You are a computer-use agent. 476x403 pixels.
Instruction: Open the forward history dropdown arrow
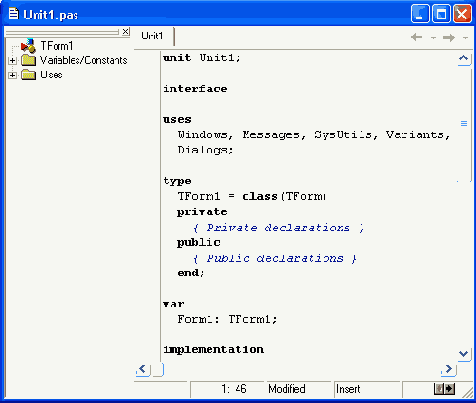(x=466, y=38)
